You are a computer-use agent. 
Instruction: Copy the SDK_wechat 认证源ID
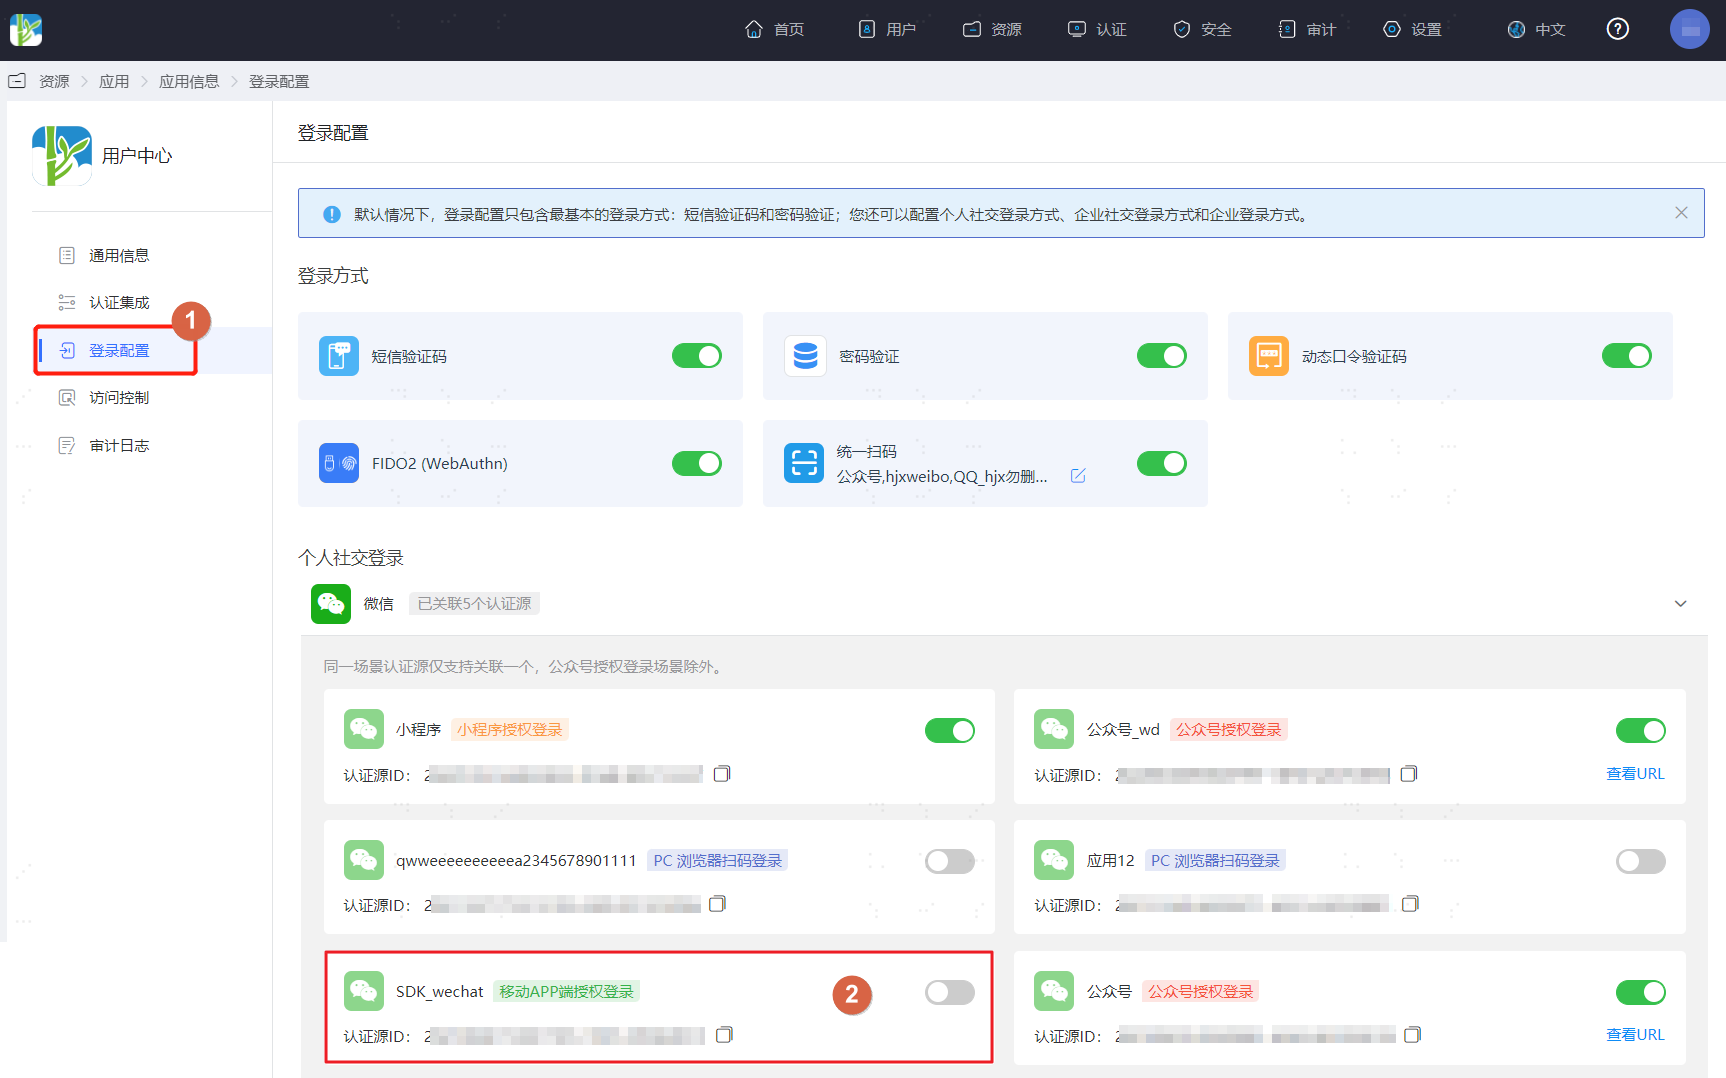point(724,1035)
